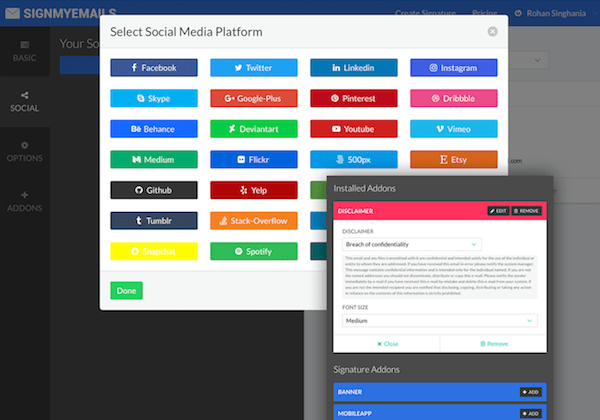Confirm selection with the Done button

point(126,291)
